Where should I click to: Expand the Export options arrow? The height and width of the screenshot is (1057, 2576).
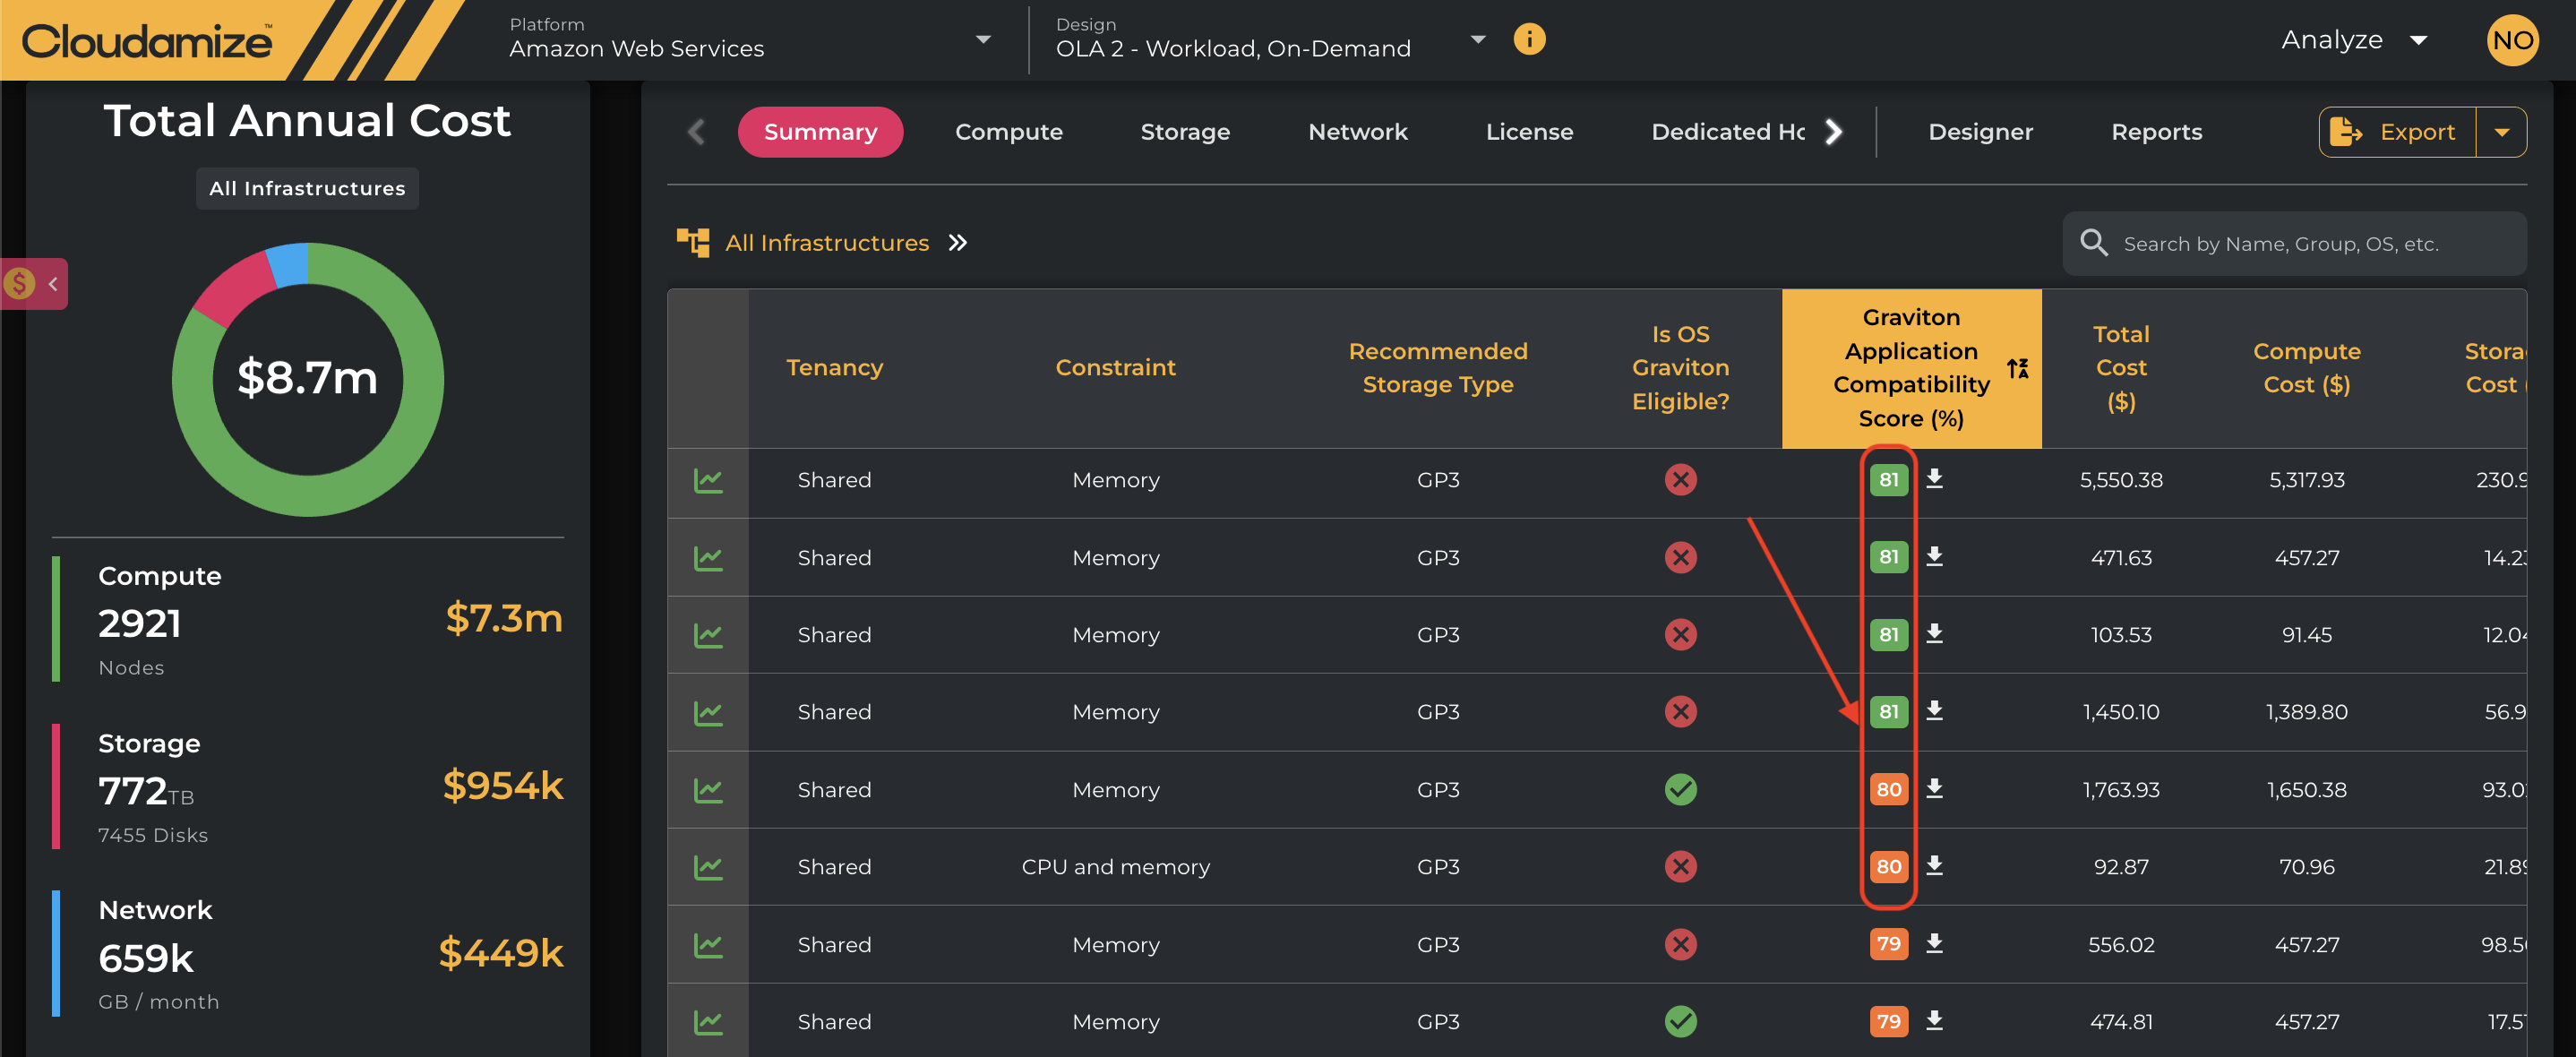click(2501, 132)
